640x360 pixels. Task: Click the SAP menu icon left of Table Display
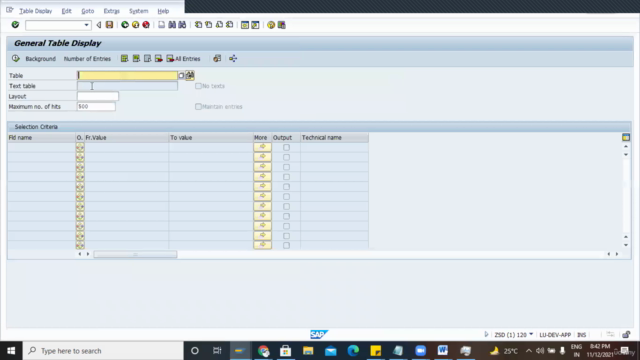coord(10,10)
